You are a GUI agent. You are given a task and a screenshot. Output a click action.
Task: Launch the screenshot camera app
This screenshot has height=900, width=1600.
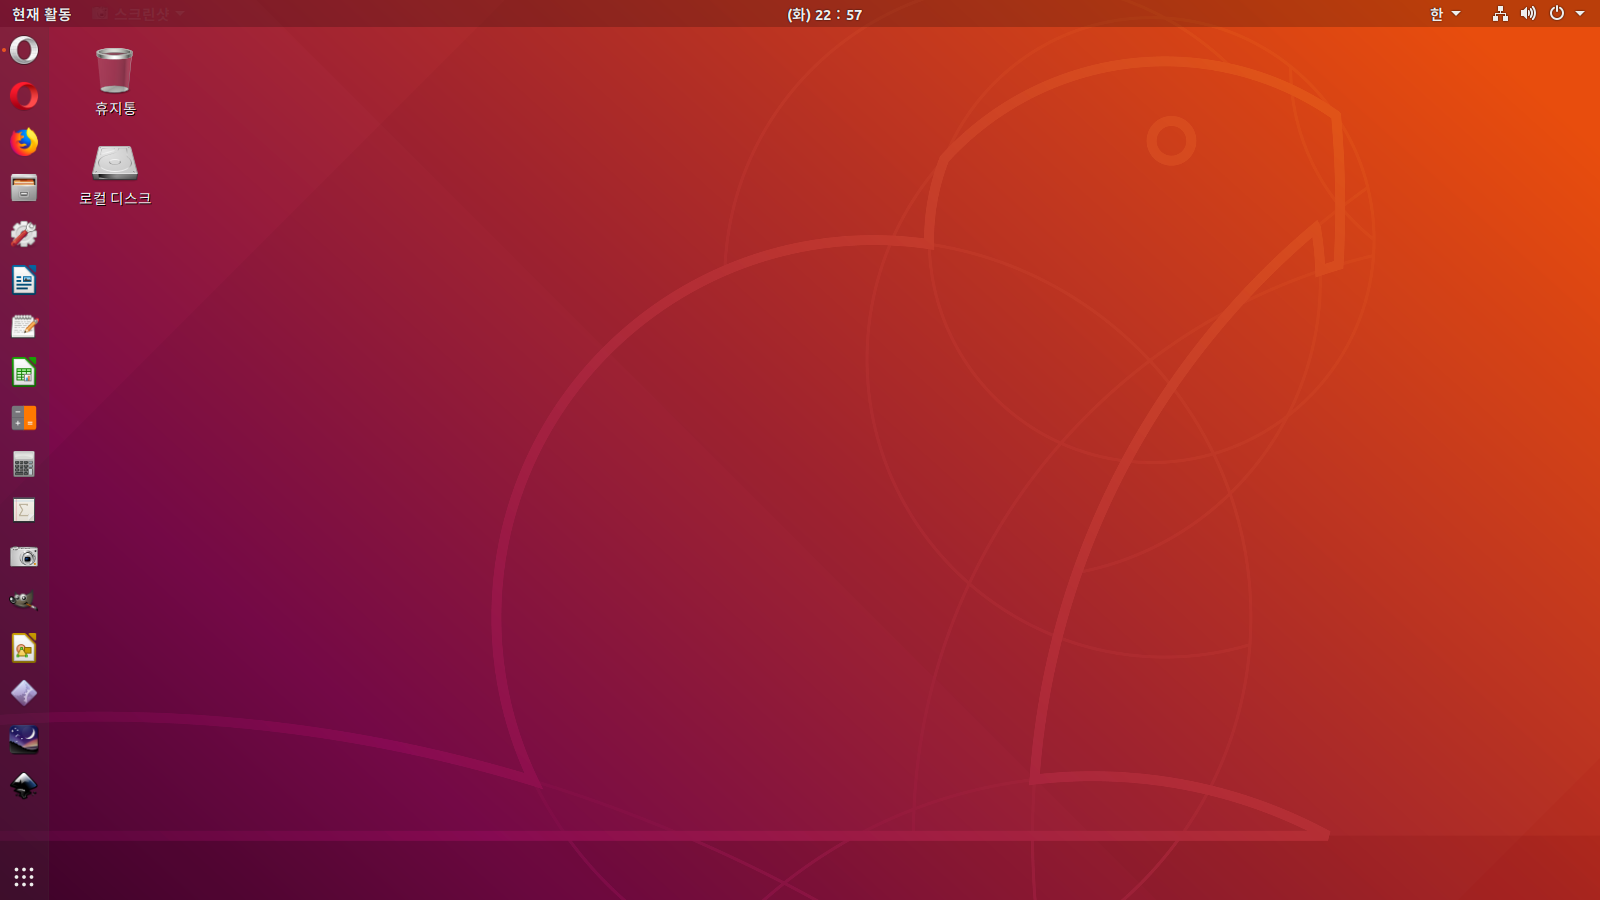(x=24, y=556)
